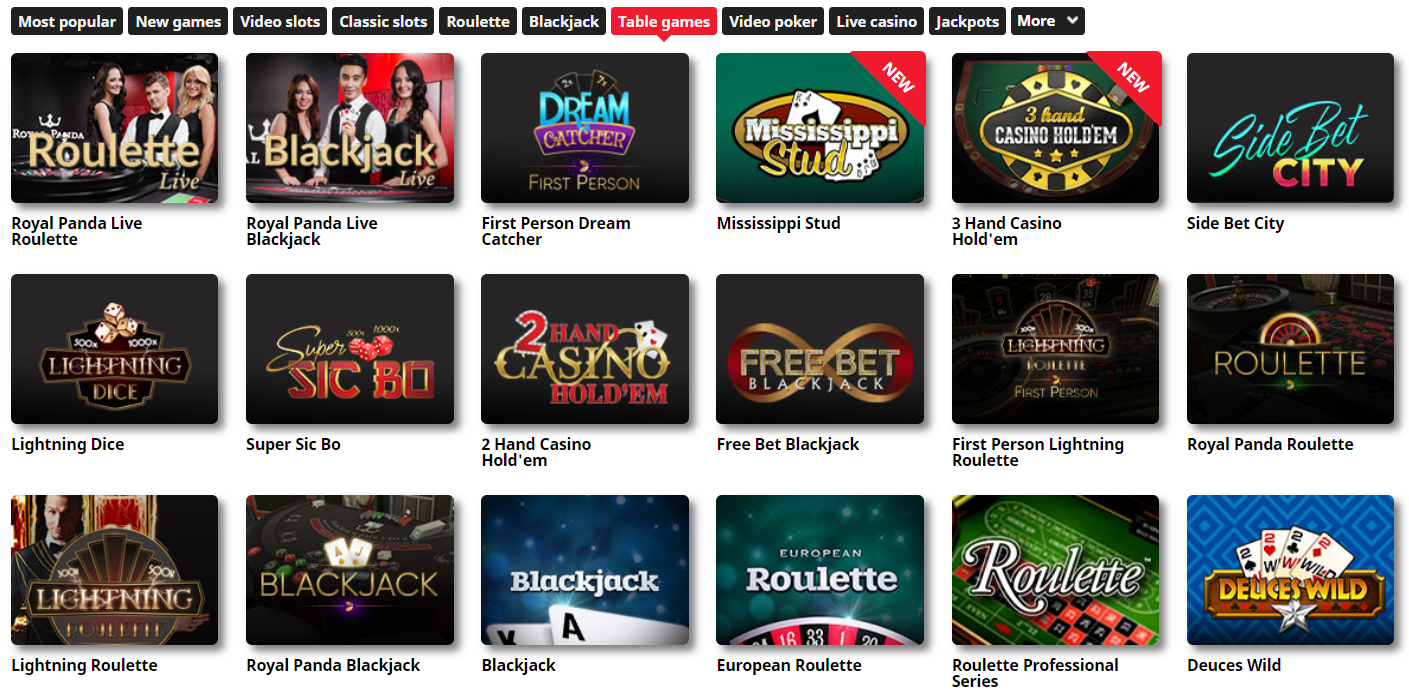
Task: Switch to the Video slots tab
Action: pos(280,21)
